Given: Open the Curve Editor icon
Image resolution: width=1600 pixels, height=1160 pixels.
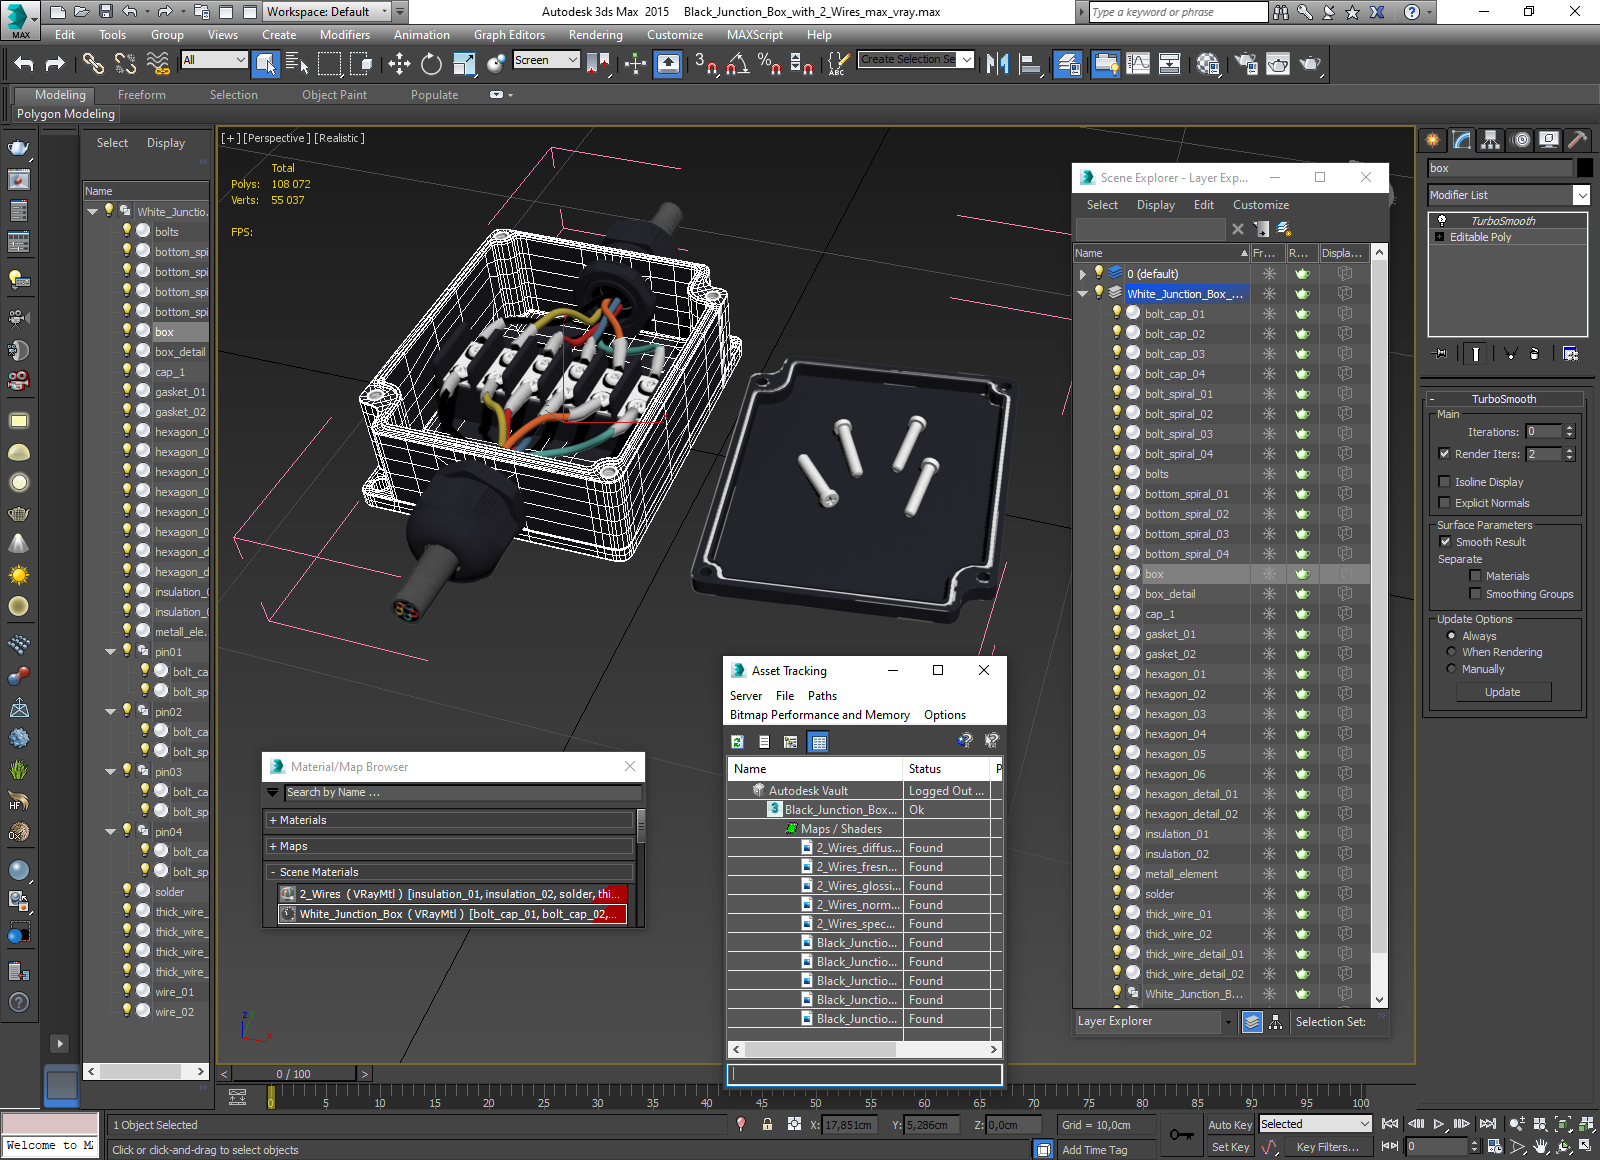Looking at the screenshot, I should click(1138, 64).
